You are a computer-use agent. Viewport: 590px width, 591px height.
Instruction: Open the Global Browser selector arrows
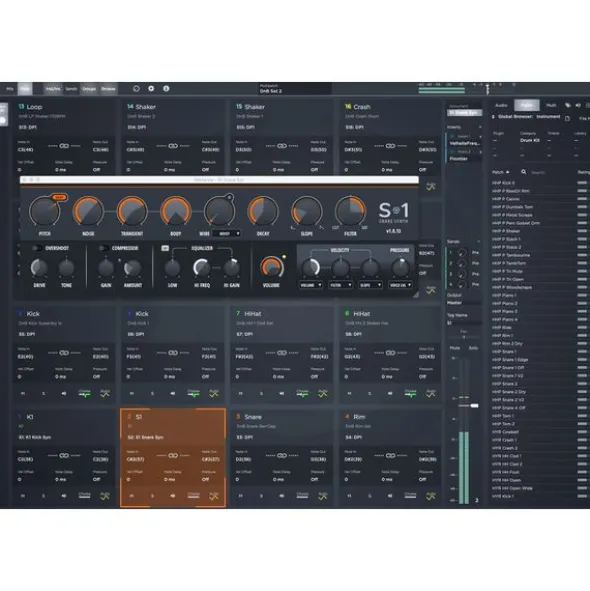(493, 117)
